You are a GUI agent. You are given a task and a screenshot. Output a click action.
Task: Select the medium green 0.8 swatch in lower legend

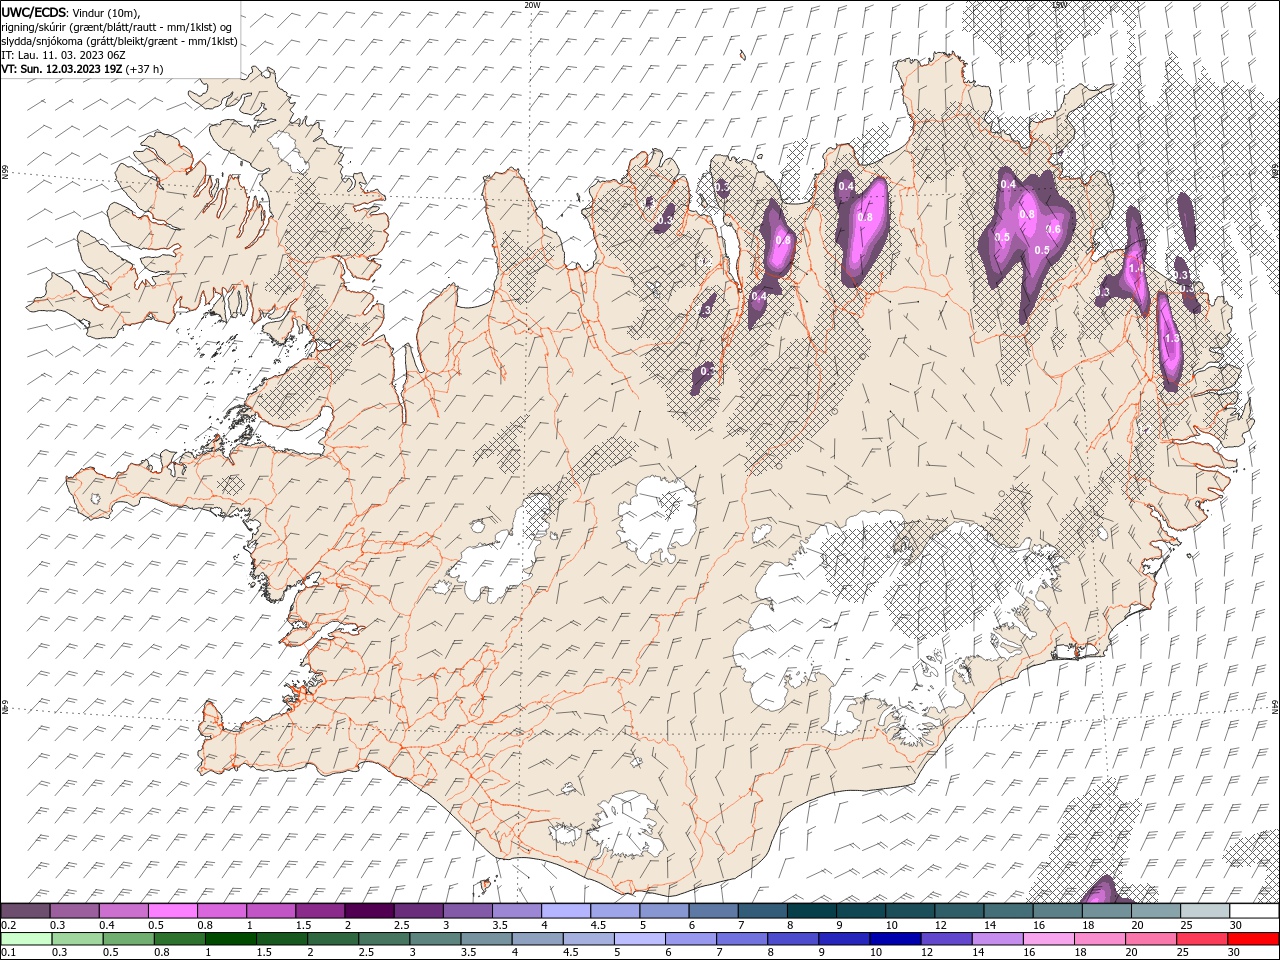(x=179, y=939)
